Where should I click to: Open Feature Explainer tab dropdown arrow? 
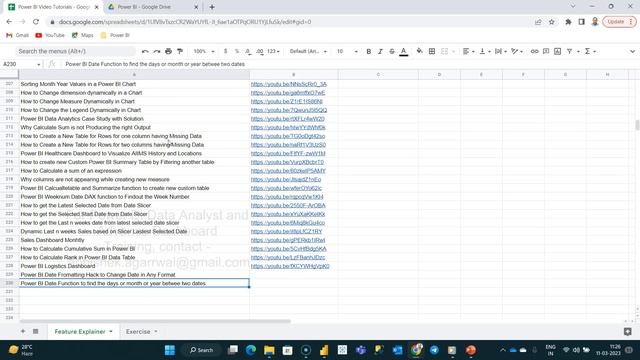pyautogui.click(x=111, y=331)
